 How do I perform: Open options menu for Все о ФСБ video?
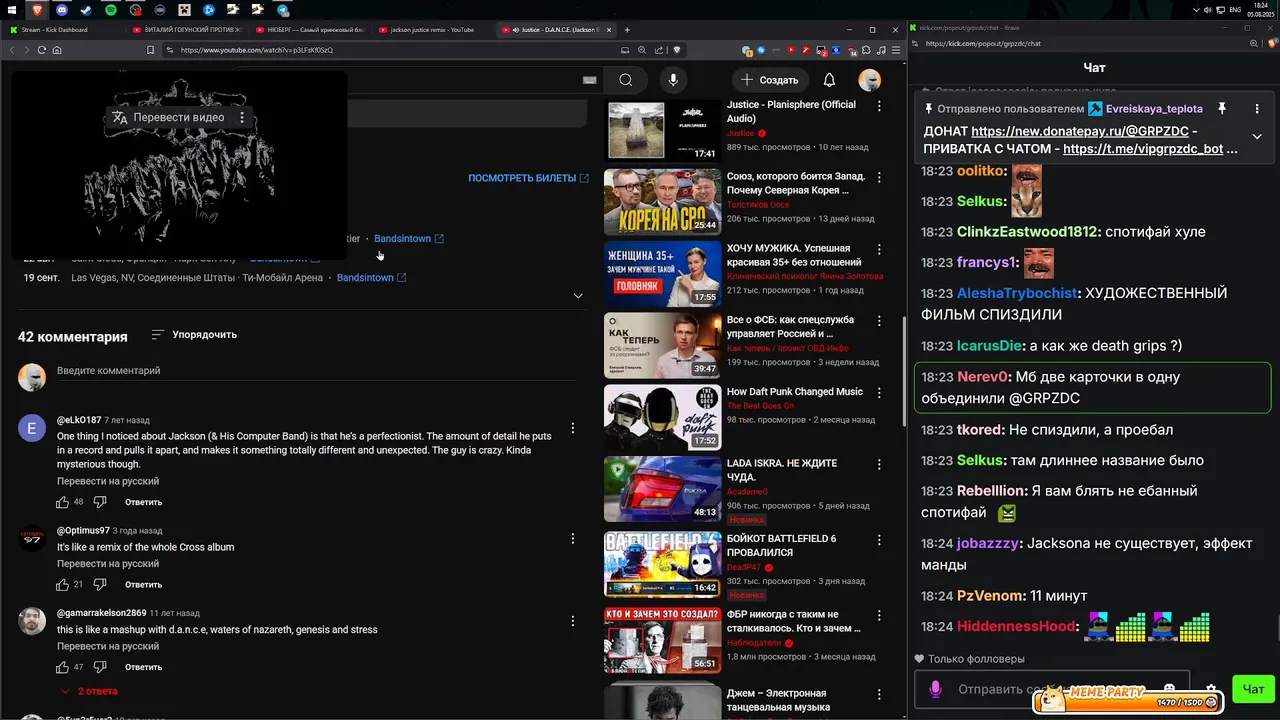click(879, 321)
